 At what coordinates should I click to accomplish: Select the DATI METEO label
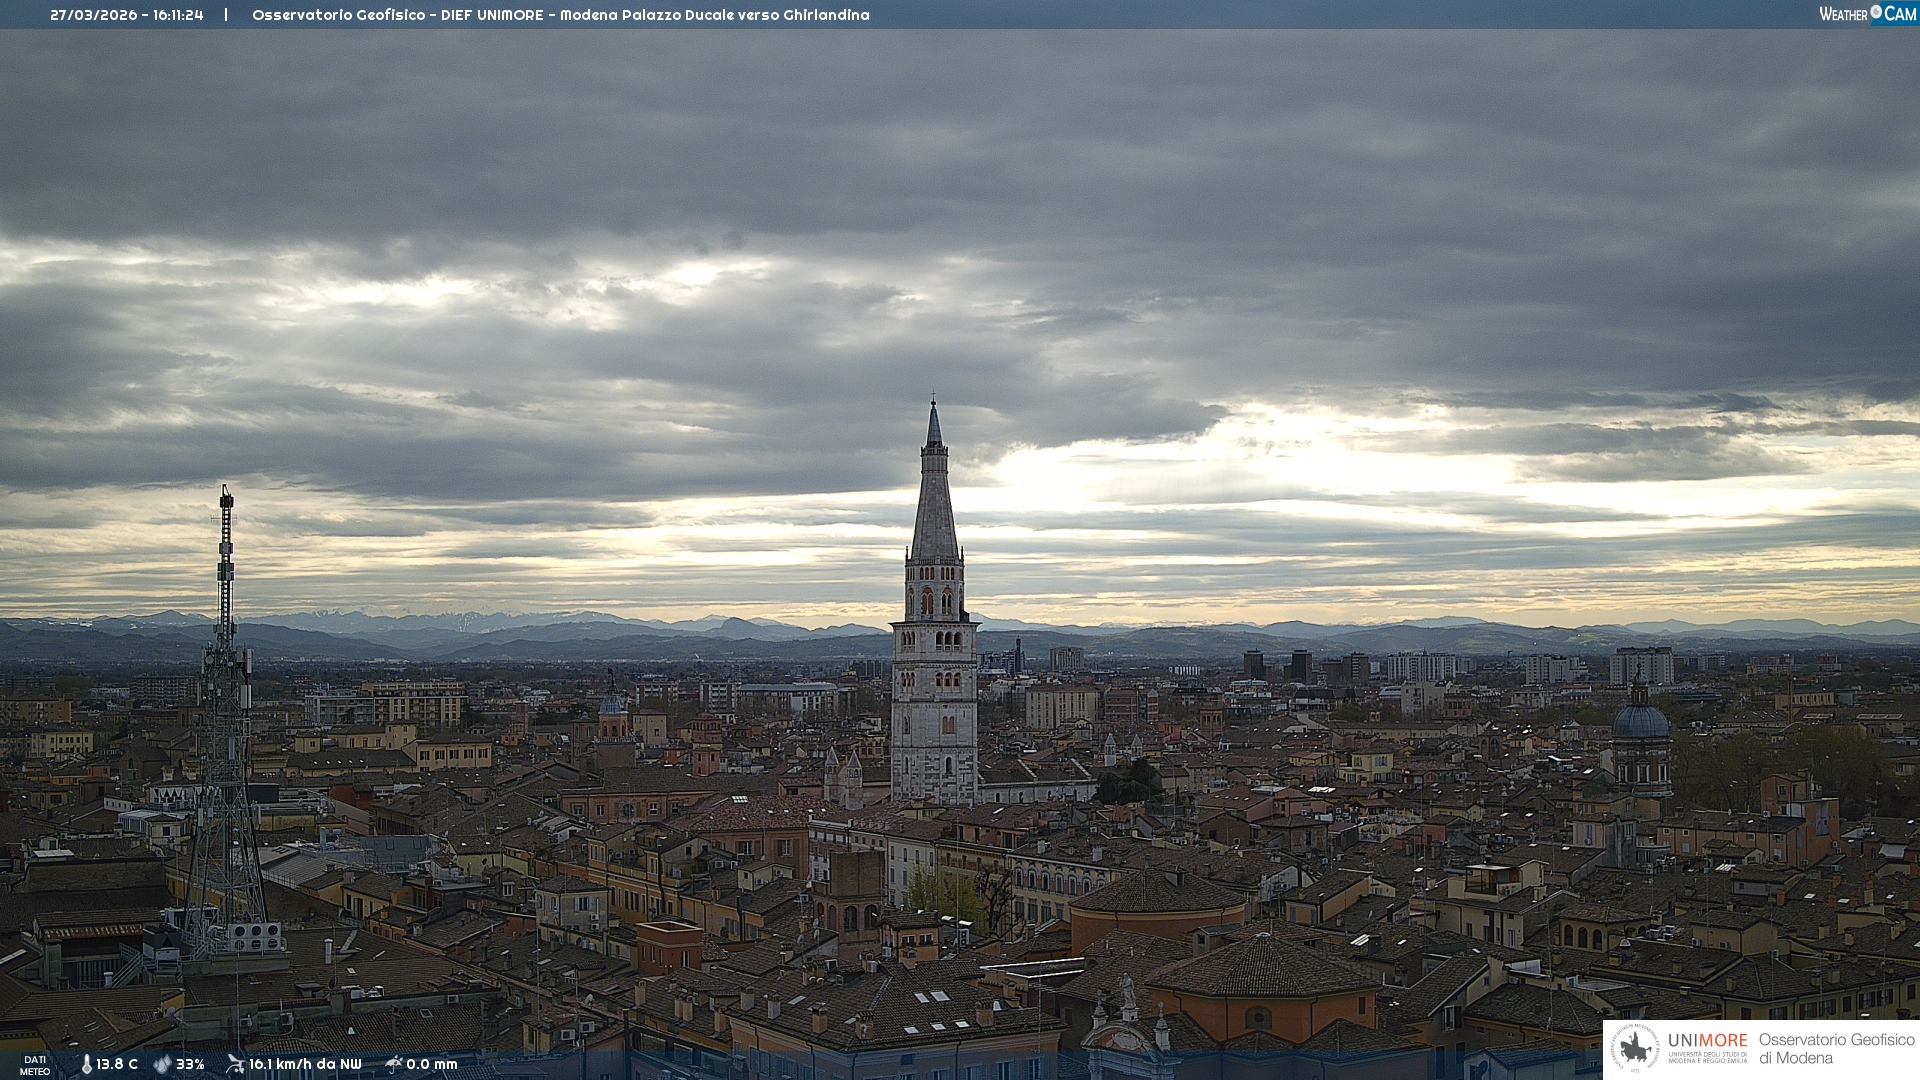pyautogui.click(x=35, y=1065)
